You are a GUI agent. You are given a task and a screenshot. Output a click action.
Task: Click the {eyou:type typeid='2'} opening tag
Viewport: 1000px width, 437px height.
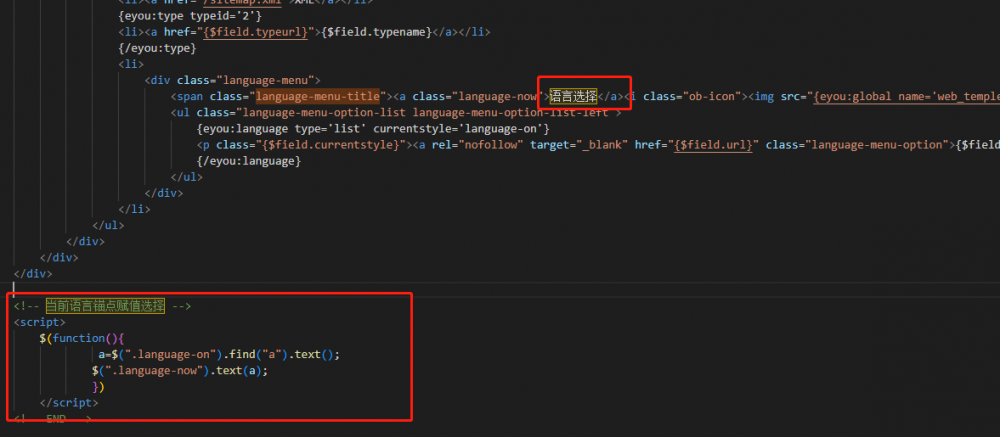pos(190,15)
